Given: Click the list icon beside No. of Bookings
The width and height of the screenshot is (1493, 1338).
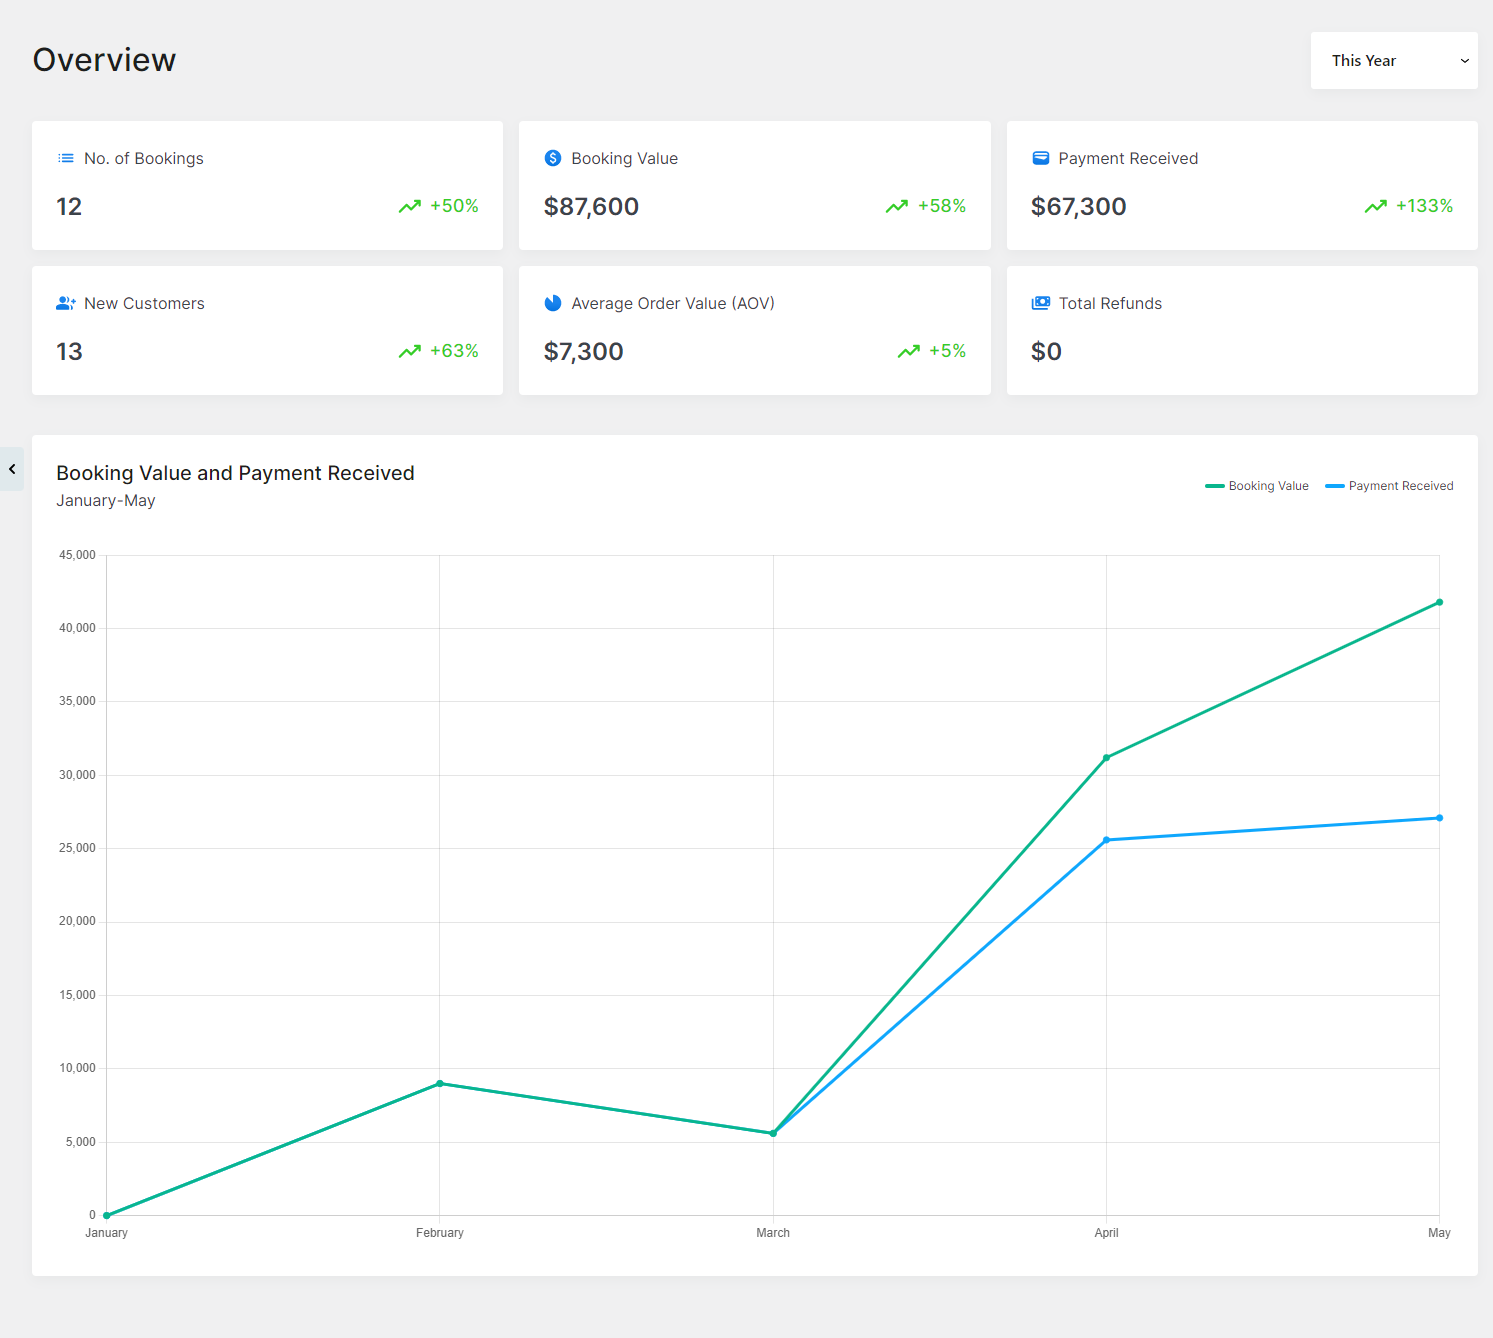Looking at the screenshot, I should click(66, 158).
